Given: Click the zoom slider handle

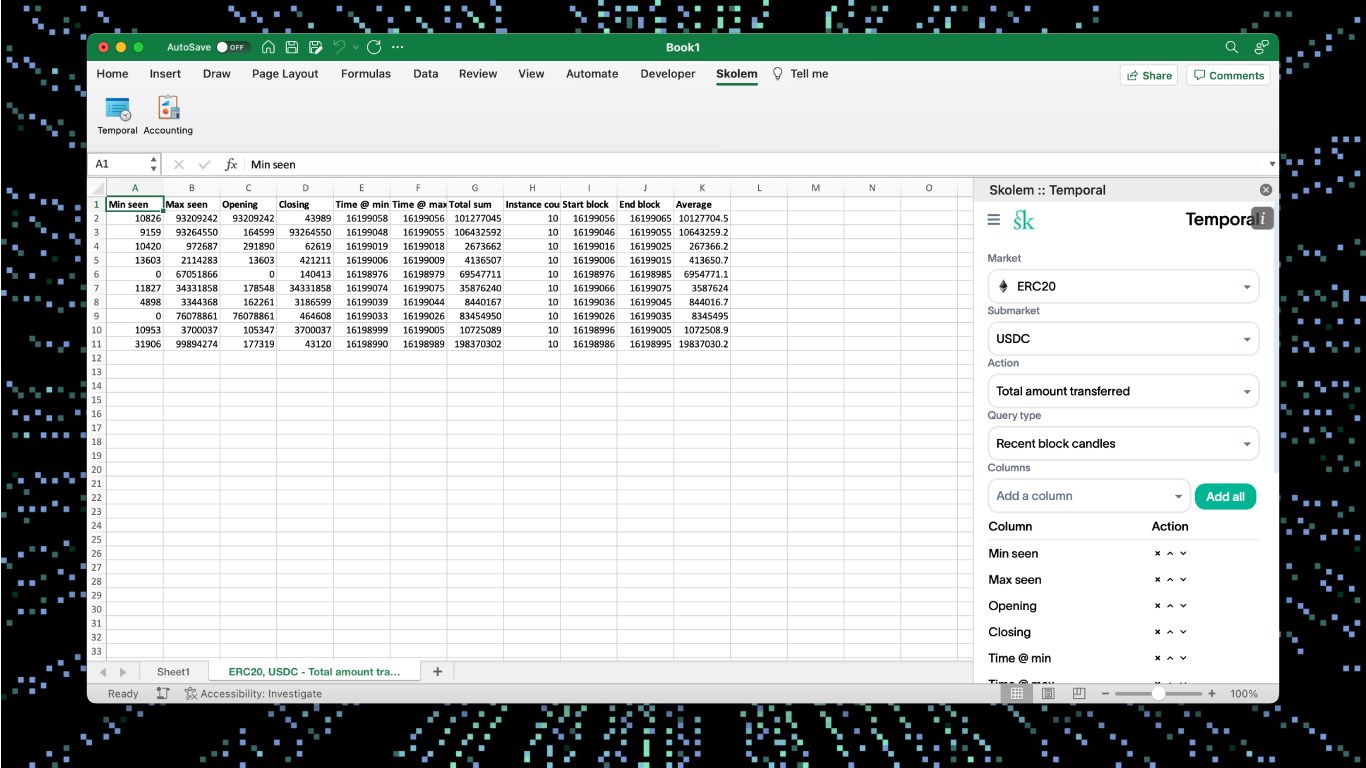Looking at the screenshot, I should pyautogui.click(x=1158, y=693).
